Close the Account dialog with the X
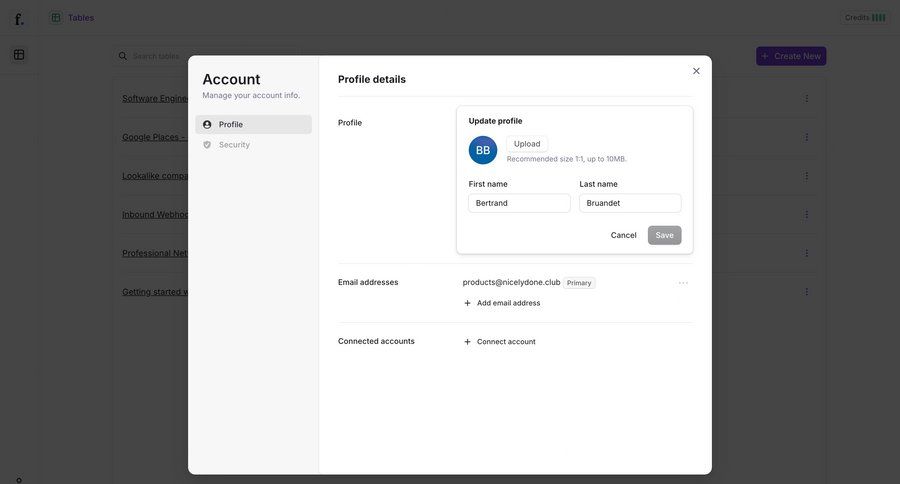The image size is (900, 484). click(696, 71)
